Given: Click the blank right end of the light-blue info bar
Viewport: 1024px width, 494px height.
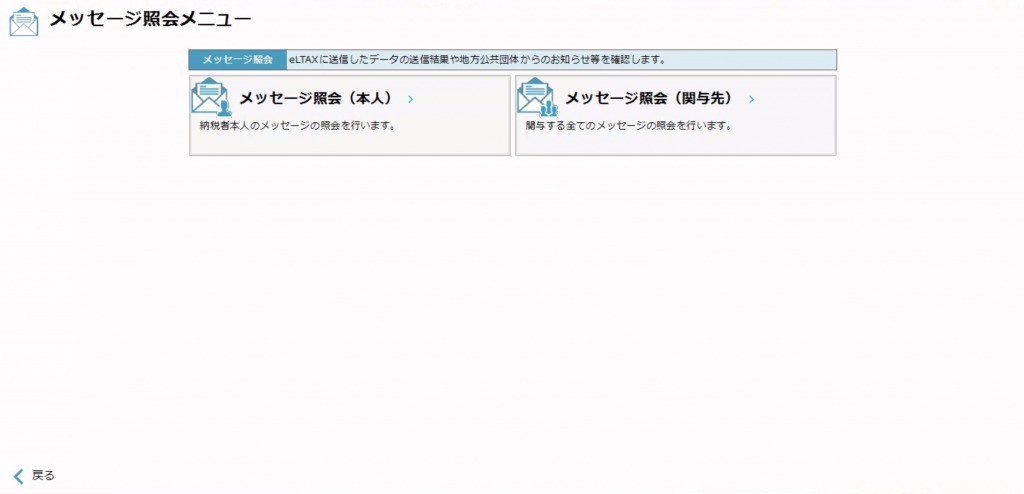Looking at the screenshot, I should point(760,60).
